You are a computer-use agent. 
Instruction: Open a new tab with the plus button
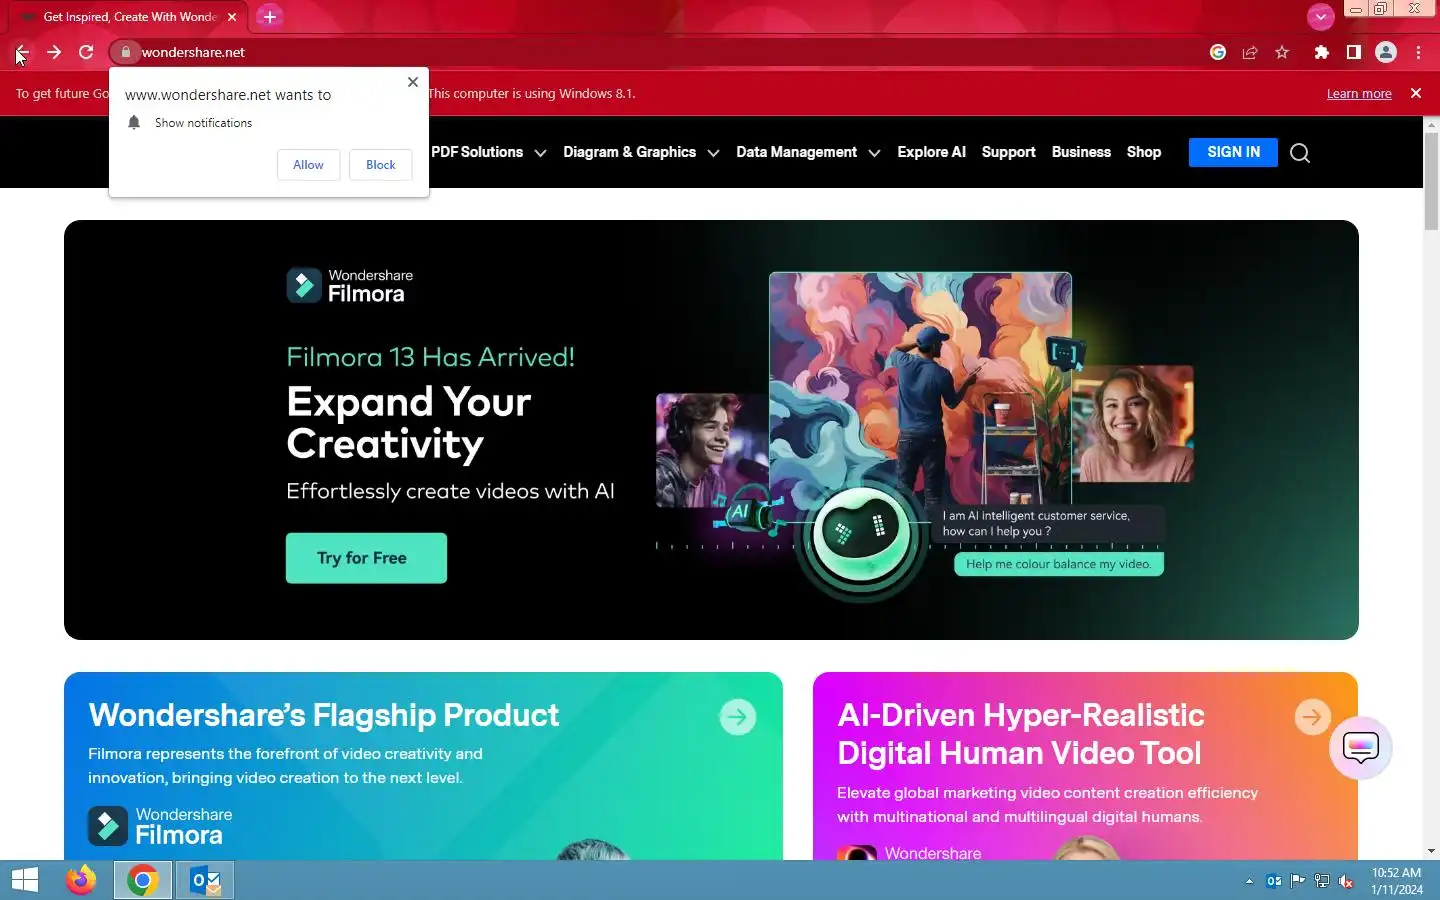(x=269, y=17)
